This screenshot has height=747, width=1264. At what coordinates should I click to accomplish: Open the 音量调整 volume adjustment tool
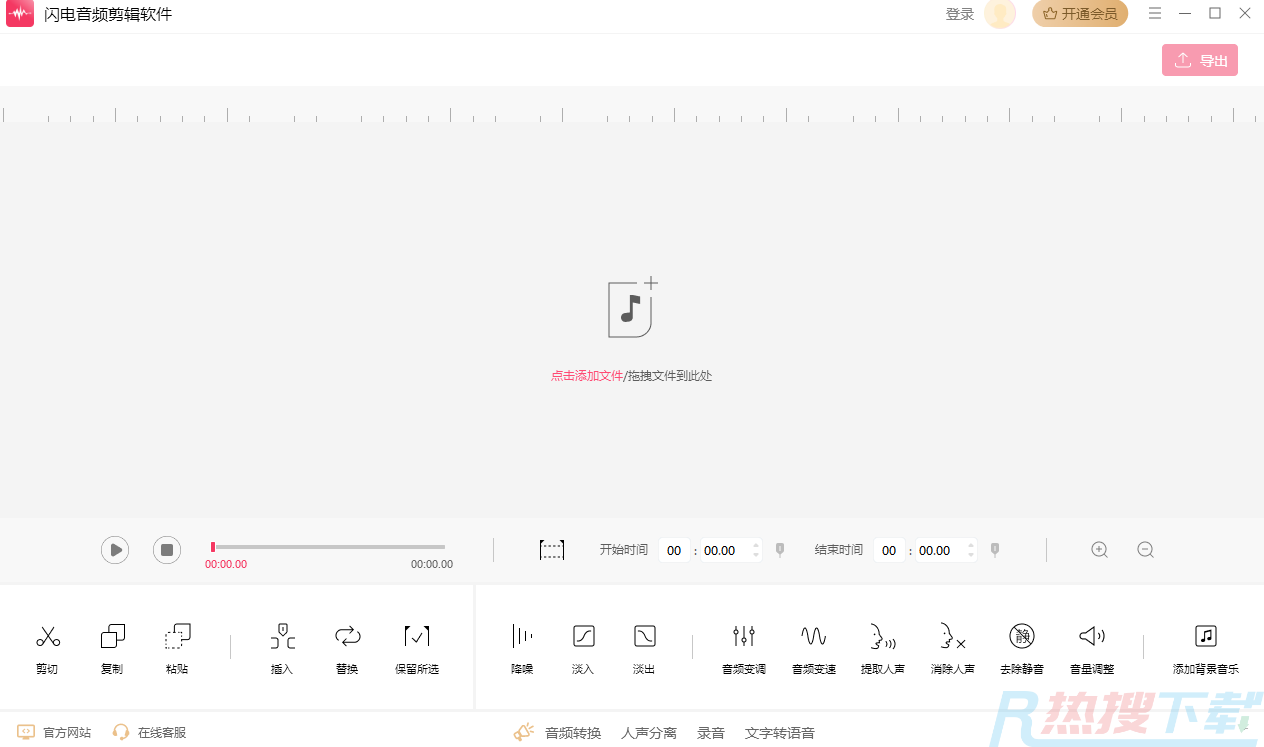pyautogui.click(x=1090, y=647)
